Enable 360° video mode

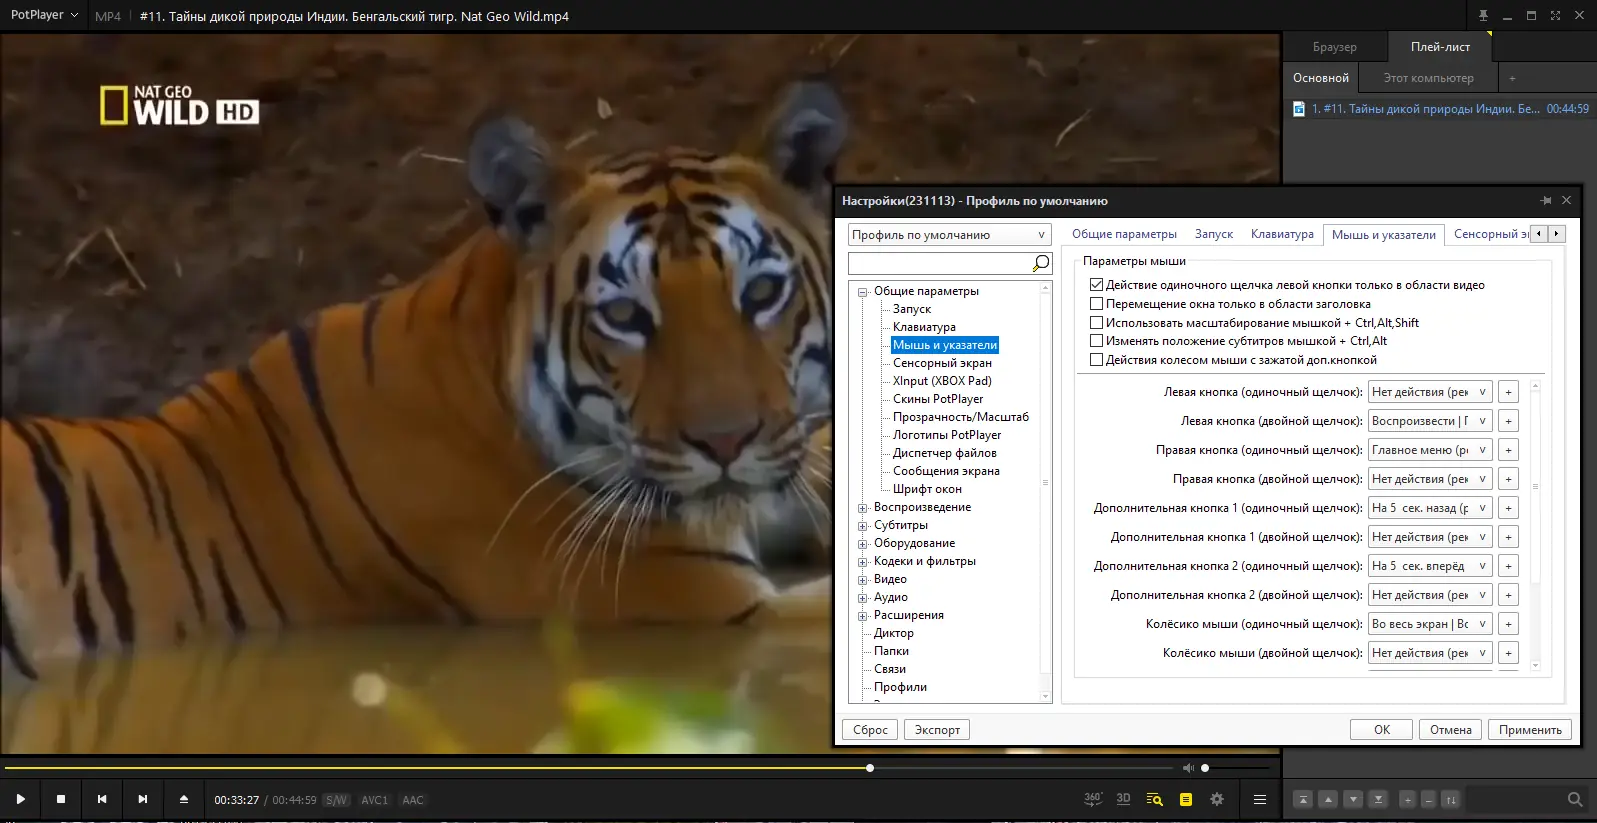[1093, 799]
